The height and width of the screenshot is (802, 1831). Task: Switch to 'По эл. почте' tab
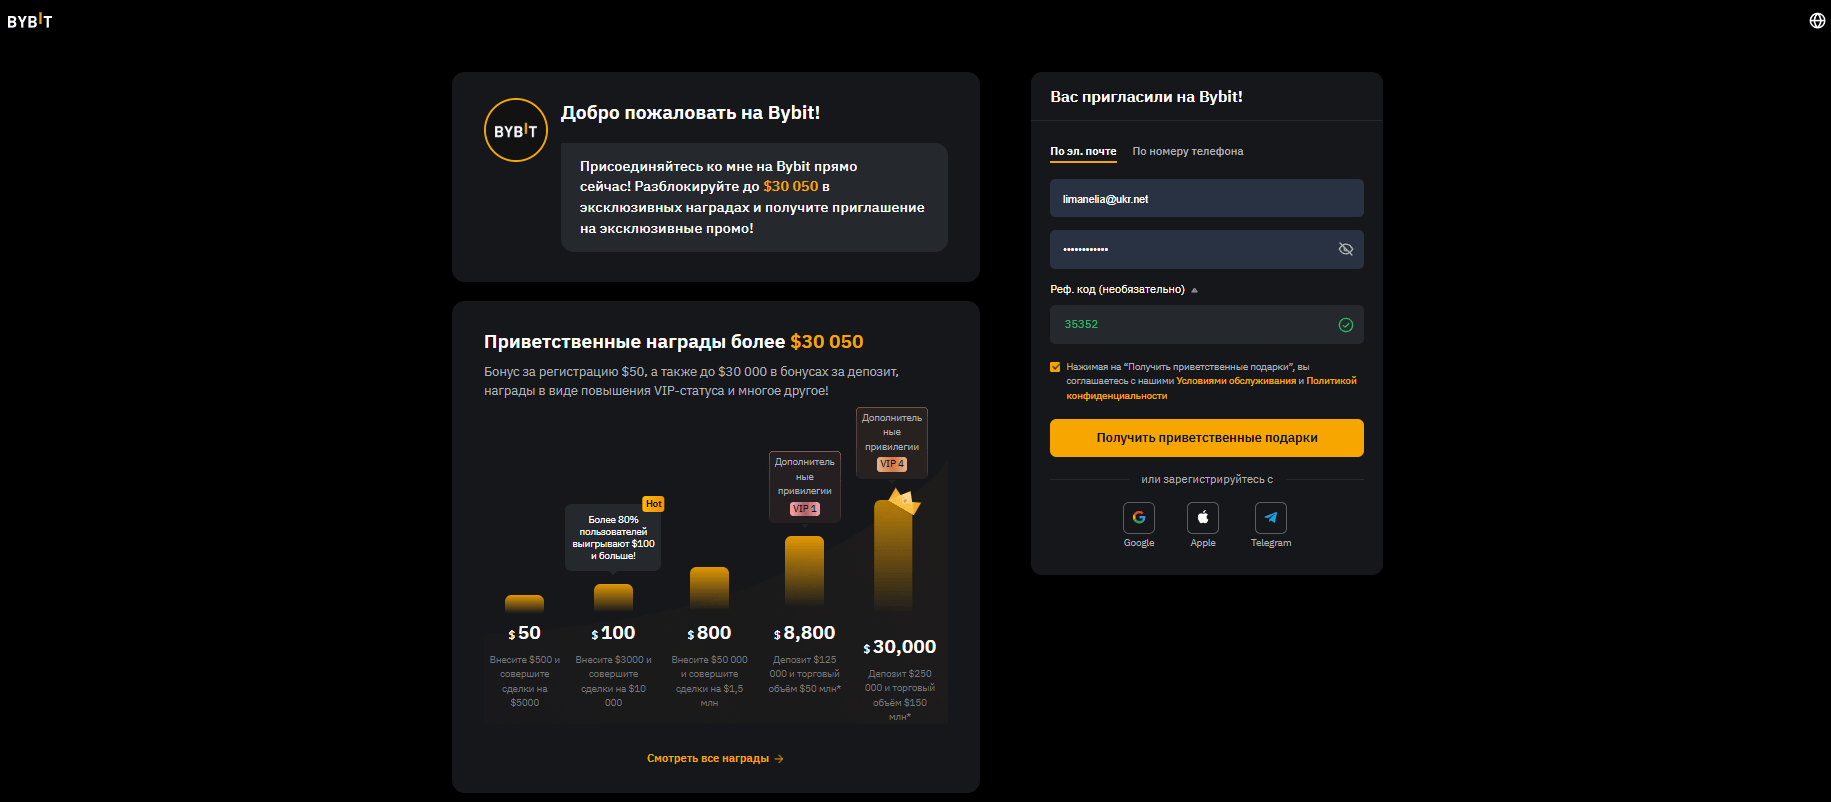[x=1083, y=151]
